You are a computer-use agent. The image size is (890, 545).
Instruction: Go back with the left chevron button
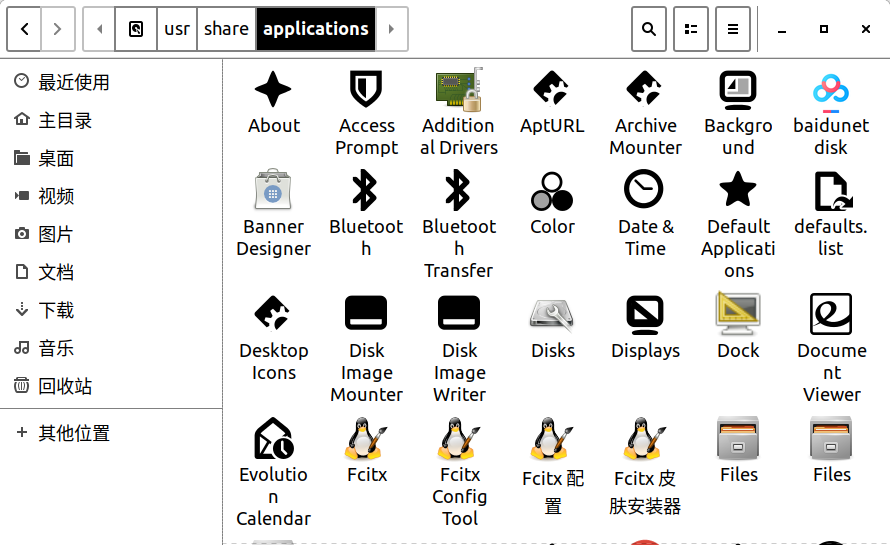(24, 29)
